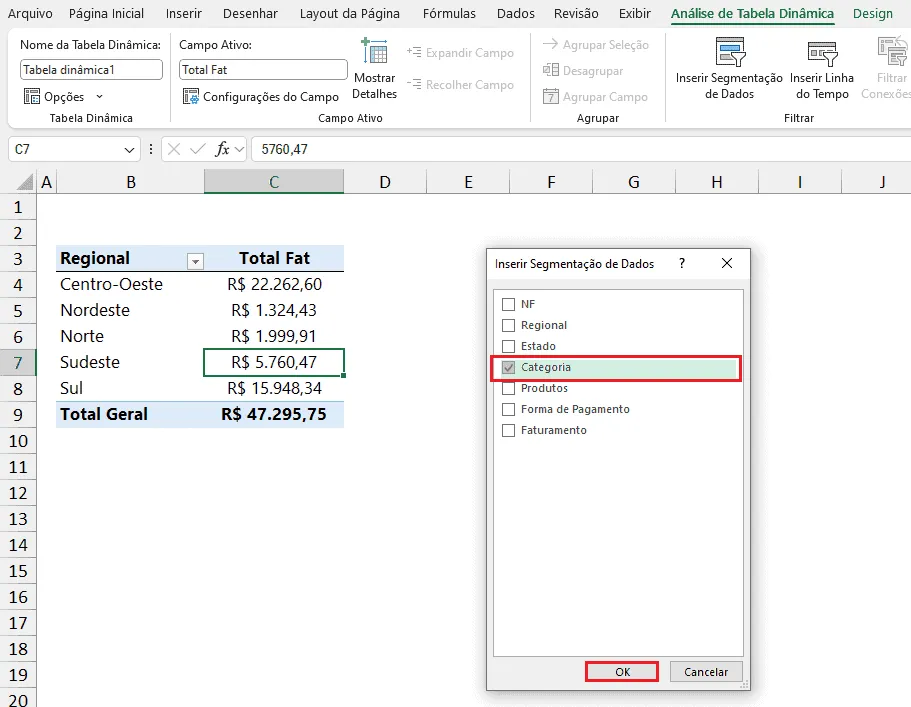Select cell with R$ 22.262,60
Viewport: 911px width, 707px height.
pos(274,284)
